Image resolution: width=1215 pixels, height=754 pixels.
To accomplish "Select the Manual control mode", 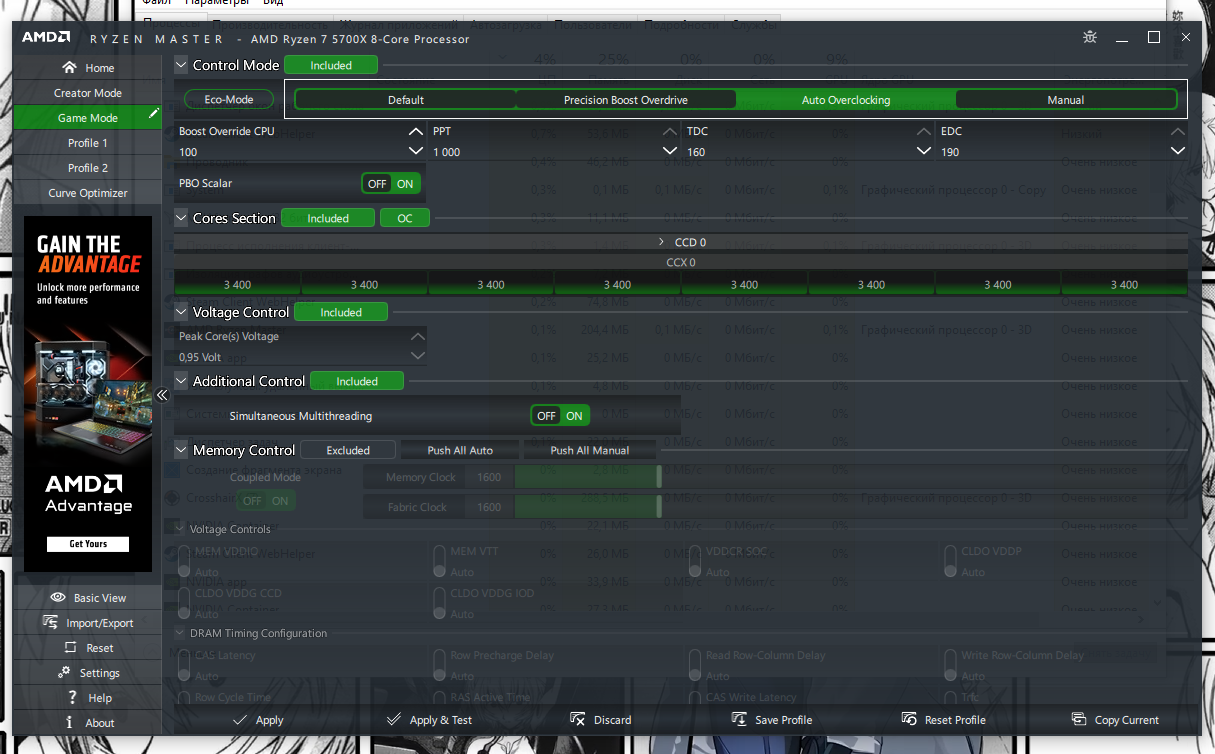I will click(1066, 100).
